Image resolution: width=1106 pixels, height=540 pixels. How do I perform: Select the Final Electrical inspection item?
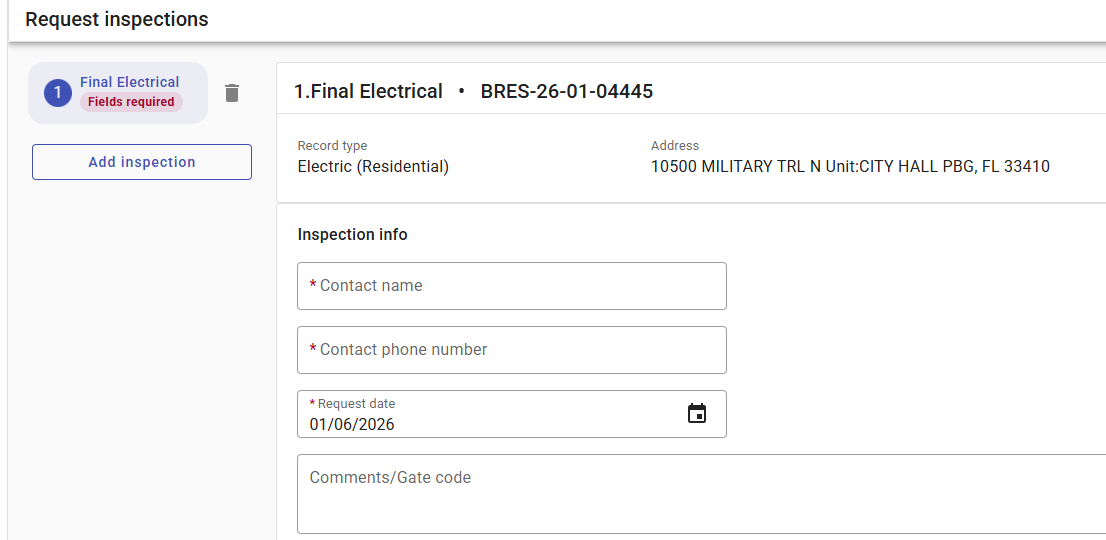click(x=130, y=82)
